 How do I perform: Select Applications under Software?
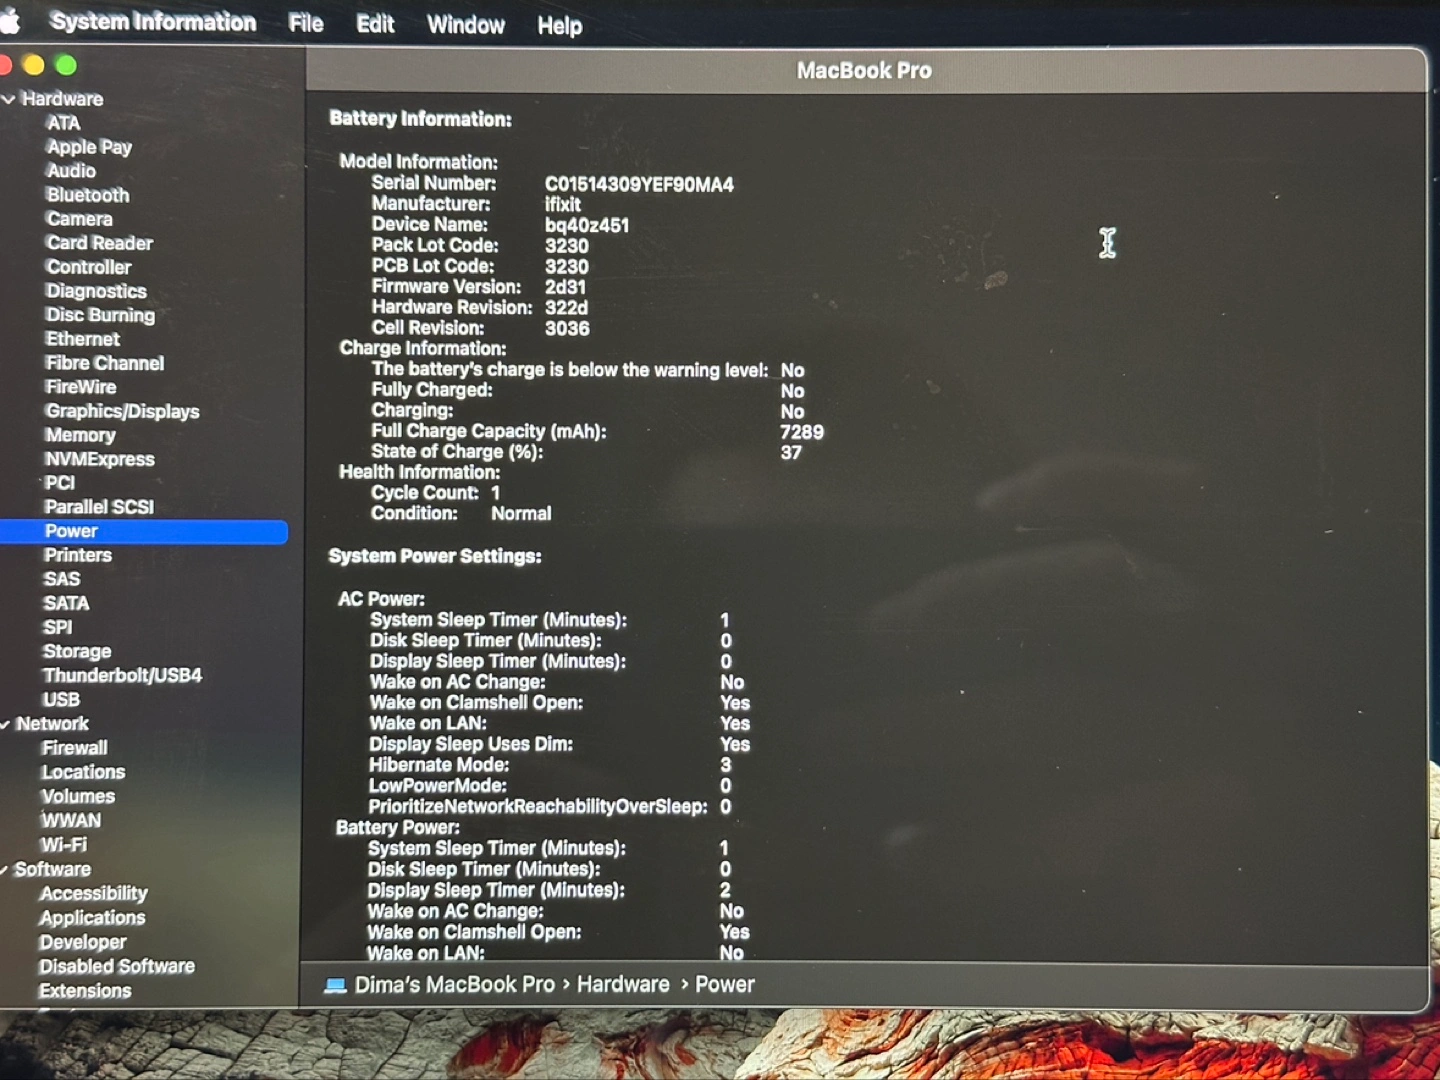[92, 918]
